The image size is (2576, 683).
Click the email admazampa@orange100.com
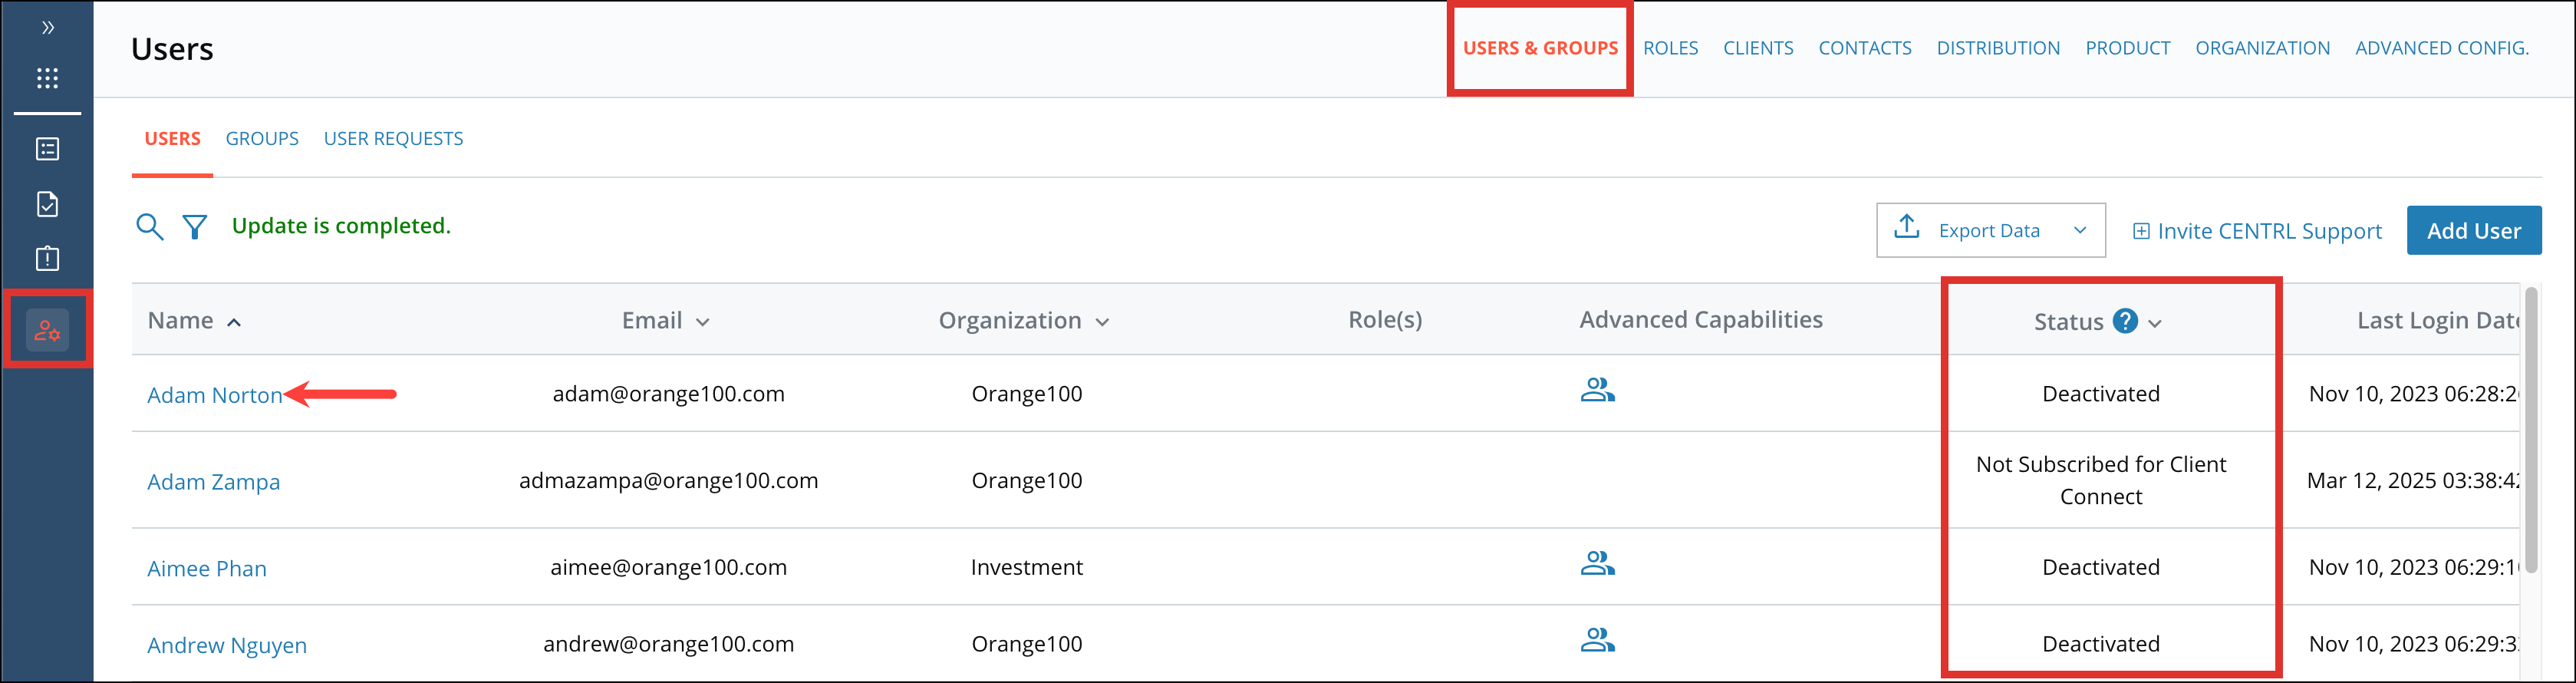point(668,481)
